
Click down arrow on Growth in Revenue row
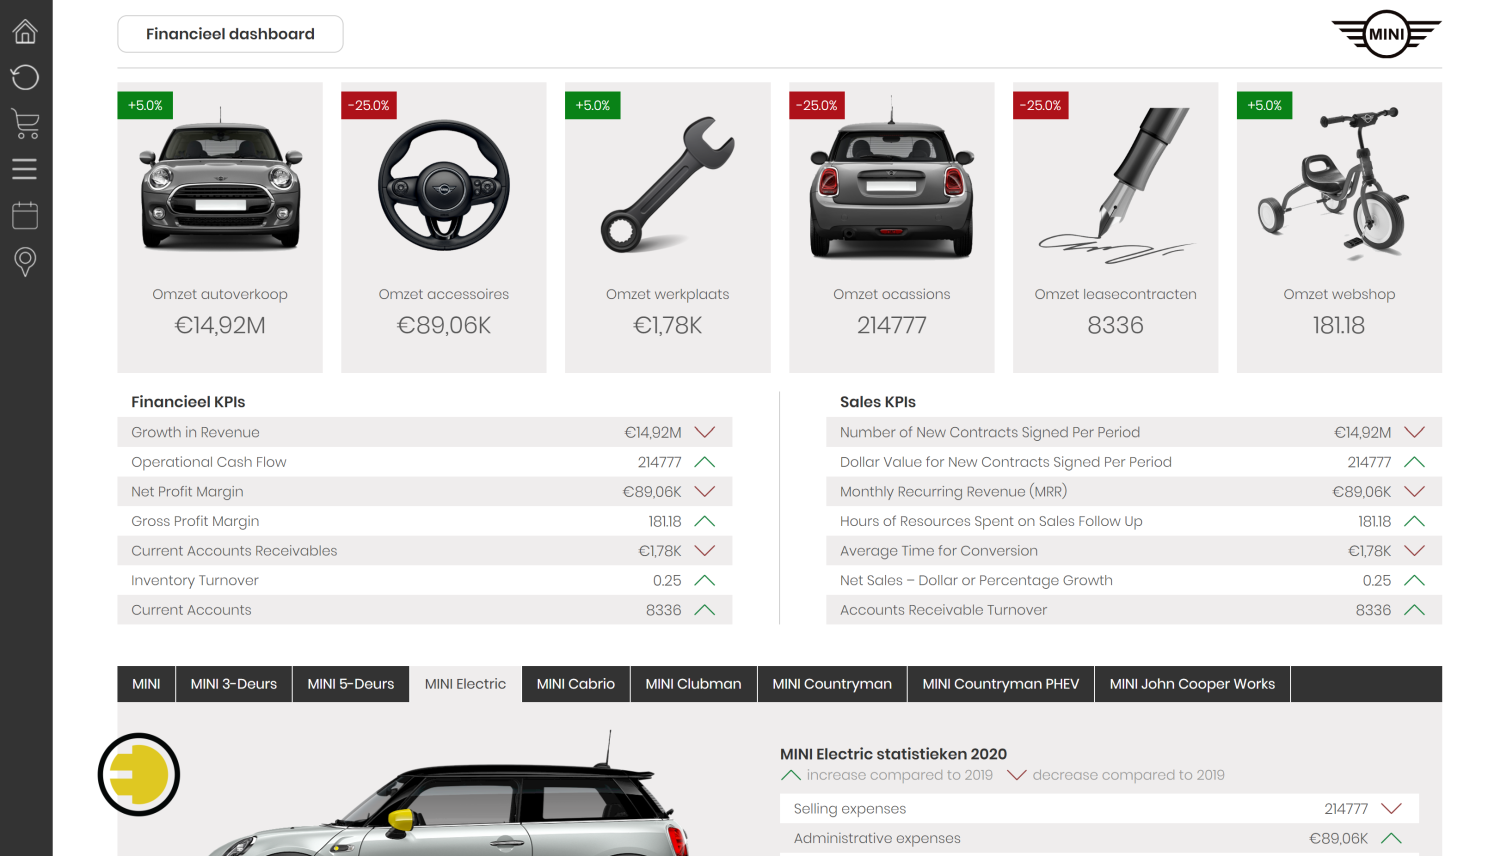coord(705,432)
